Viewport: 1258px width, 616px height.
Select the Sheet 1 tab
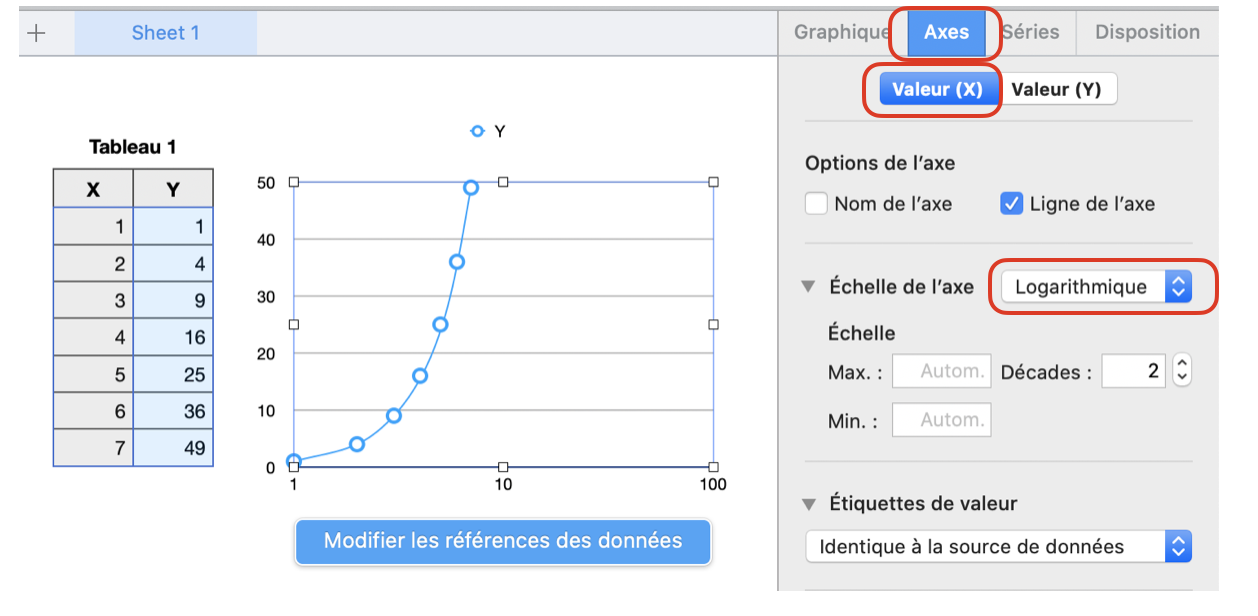[165, 33]
